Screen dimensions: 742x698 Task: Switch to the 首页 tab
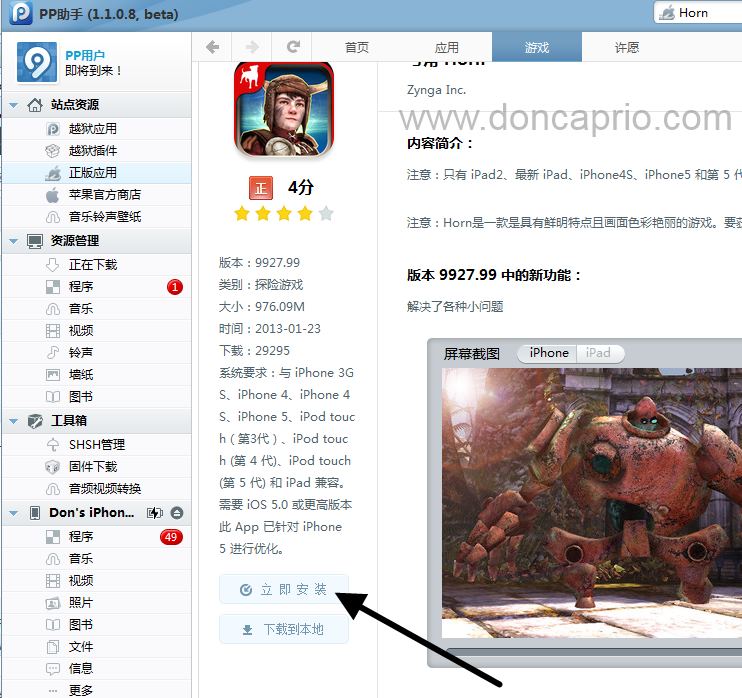pyautogui.click(x=357, y=47)
